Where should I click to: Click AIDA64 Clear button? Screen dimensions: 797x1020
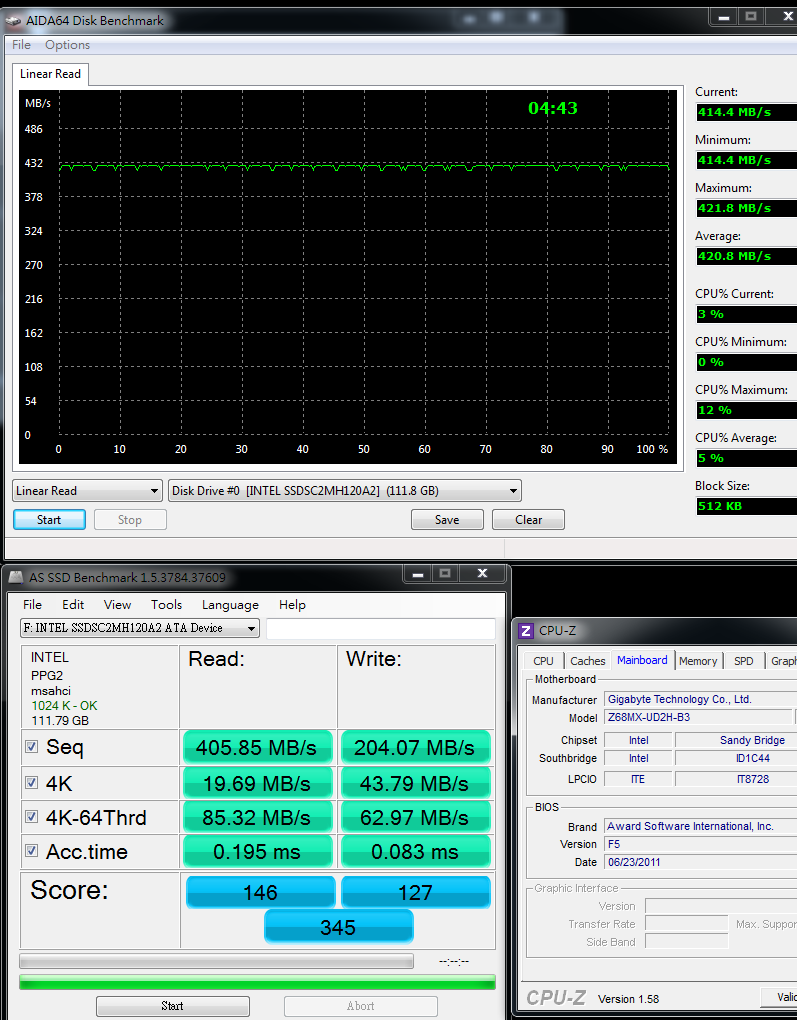pos(528,520)
